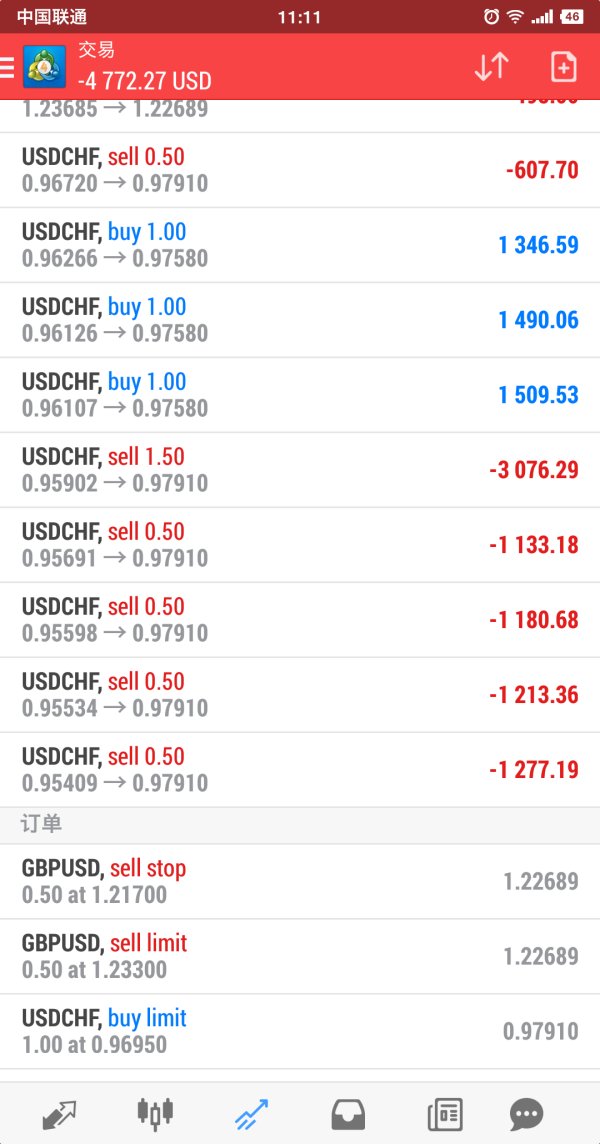This screenshot has width=600, height=1144.
Task: Open the Quotes tab with arrows icon
Action: pyautogui.click(x=59, y=1114)
